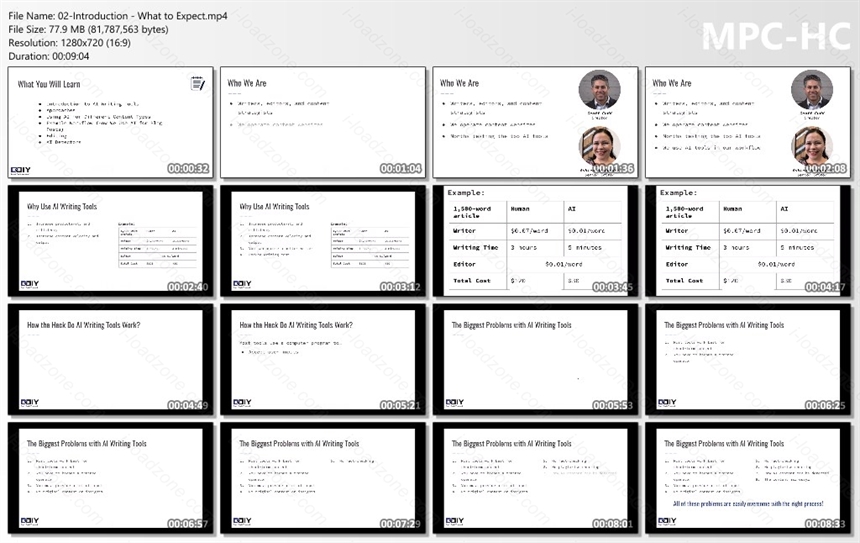This screenshot has width=860, height=543.
Task: Open the thumbnail at 00:04:49
Action: (x=111, y=359)
